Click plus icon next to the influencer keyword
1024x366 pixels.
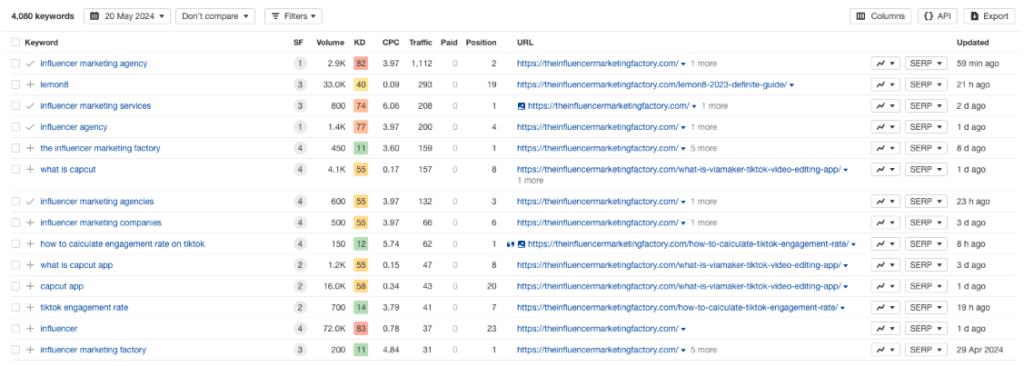tap(30, 328)
